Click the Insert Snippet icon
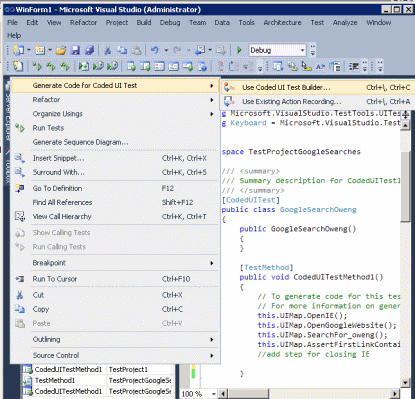Screen dimensions: 415x399 pos(20,158)
